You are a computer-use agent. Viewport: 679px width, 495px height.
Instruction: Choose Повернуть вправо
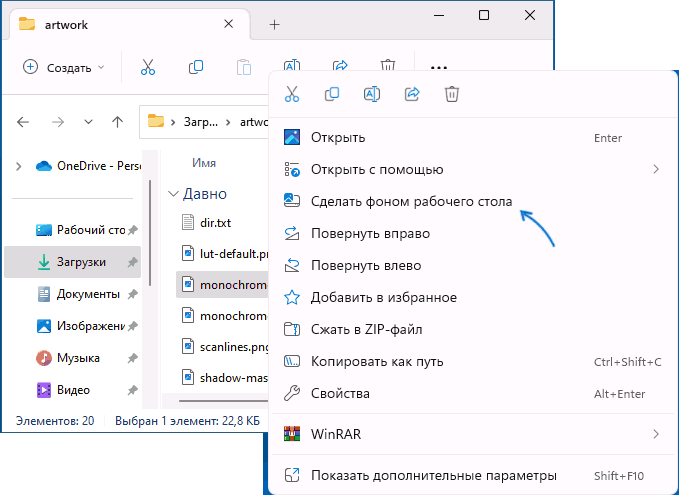click(x=473, y=233)
